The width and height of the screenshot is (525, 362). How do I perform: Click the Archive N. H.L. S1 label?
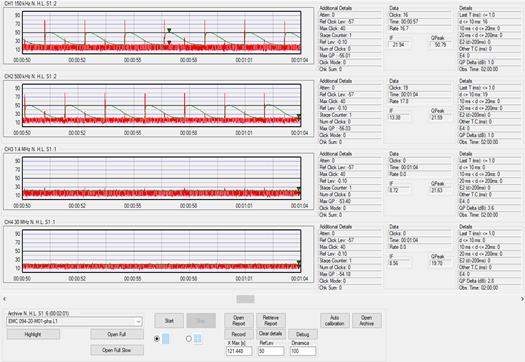tap(38, 313)
